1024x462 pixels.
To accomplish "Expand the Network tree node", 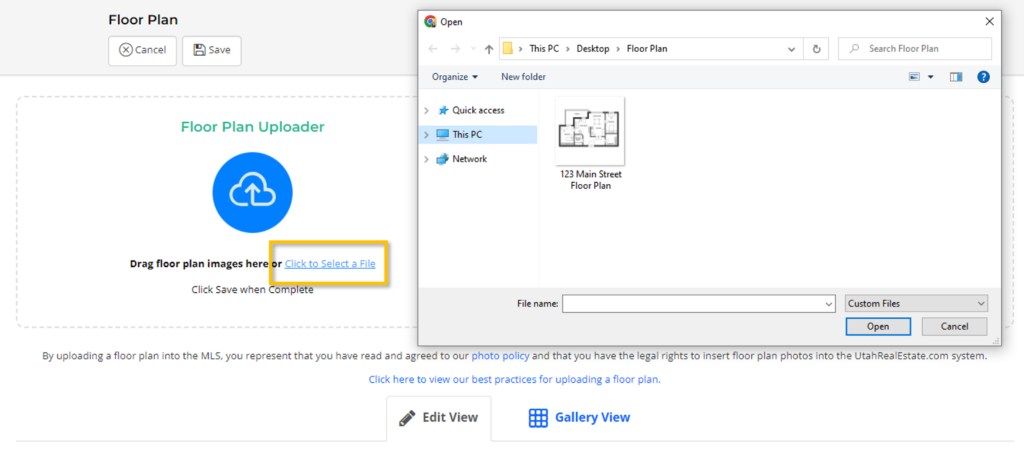I will point(427,159).
